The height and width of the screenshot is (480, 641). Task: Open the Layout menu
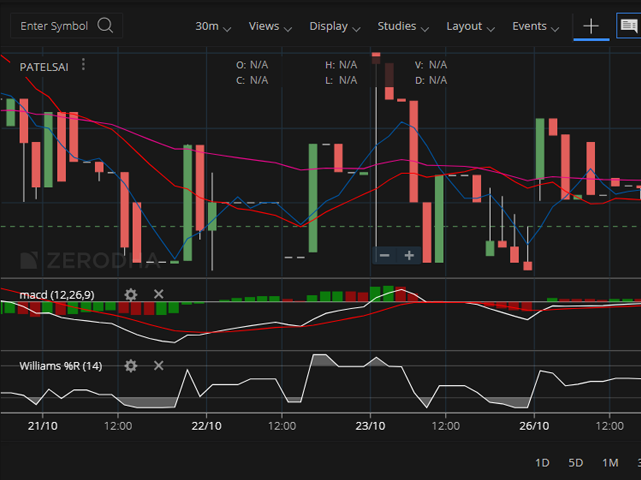tap(470, 26)
